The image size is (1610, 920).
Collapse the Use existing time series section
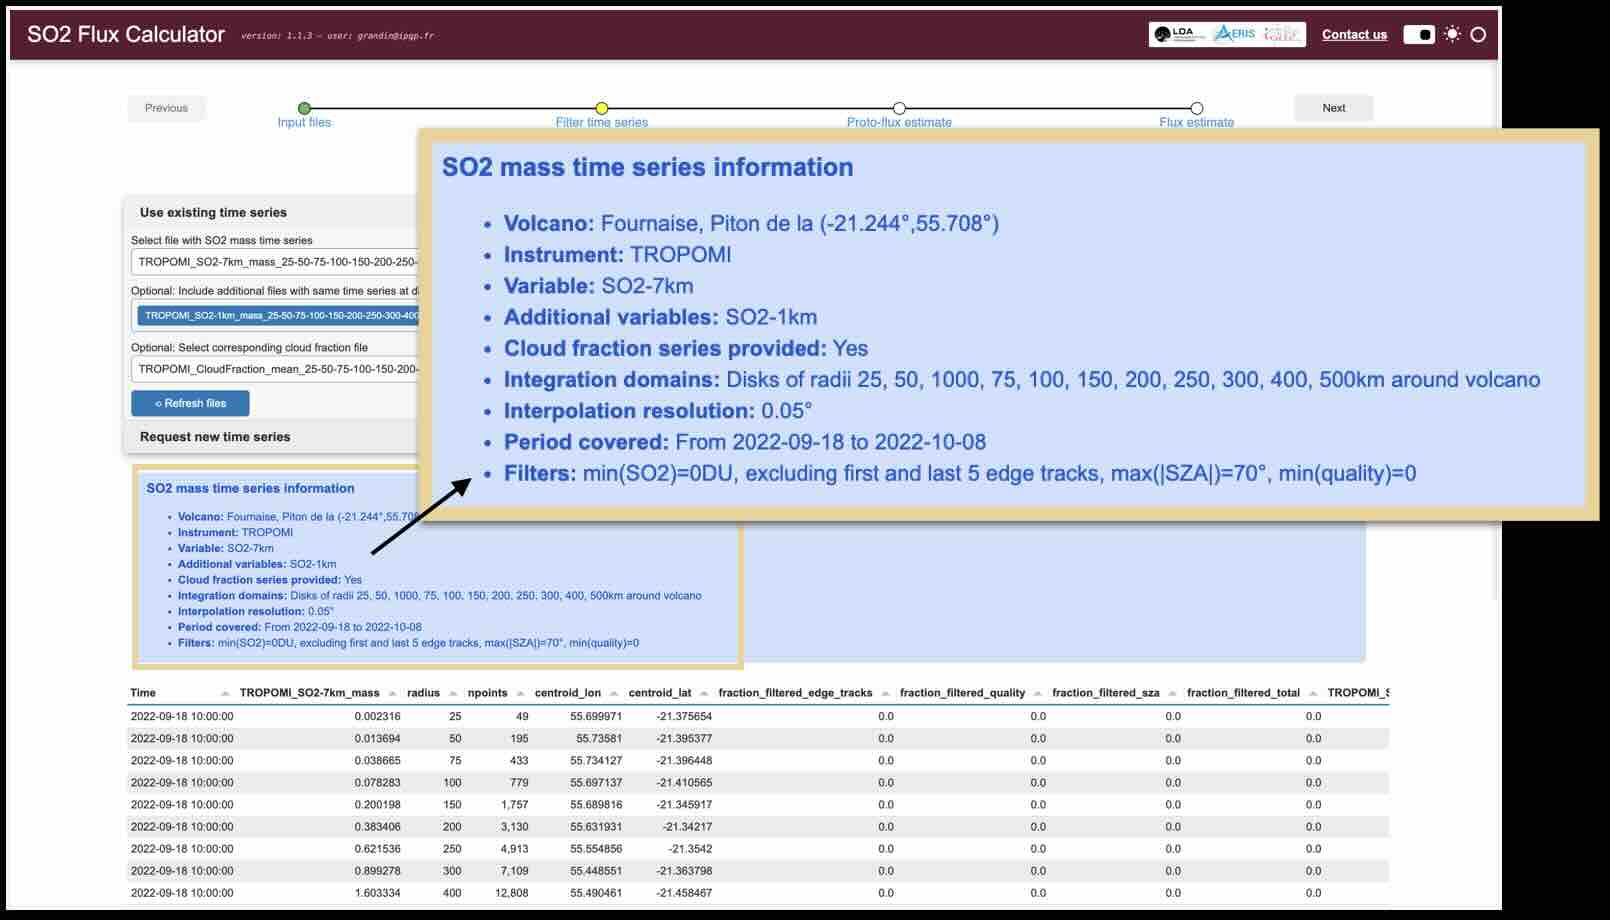point(213,212)
